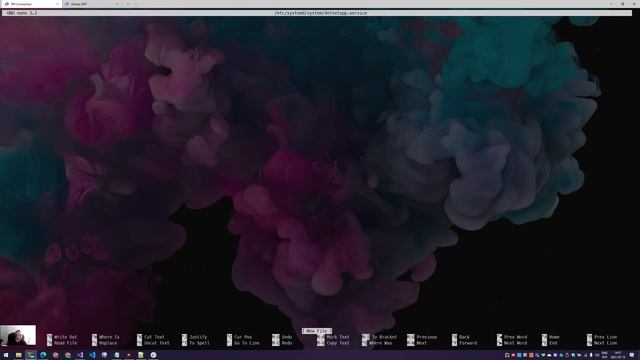Click the Next Line shortcut label

point(606,343)
